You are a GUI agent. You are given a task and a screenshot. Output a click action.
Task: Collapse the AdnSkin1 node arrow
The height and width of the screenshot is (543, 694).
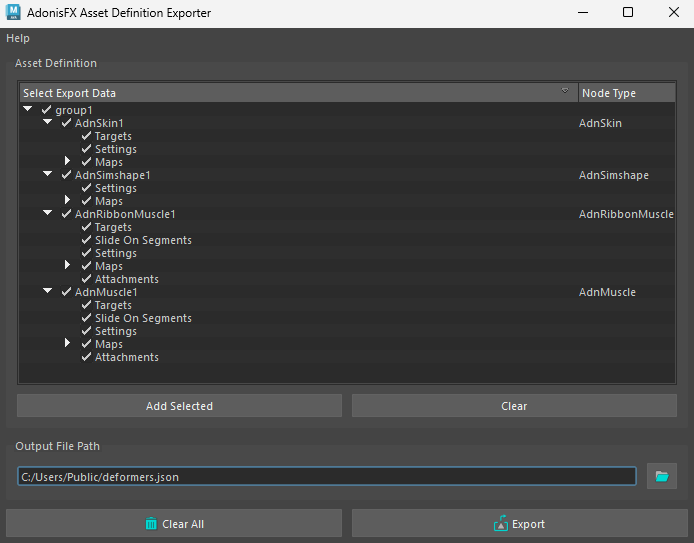point(47,122)
